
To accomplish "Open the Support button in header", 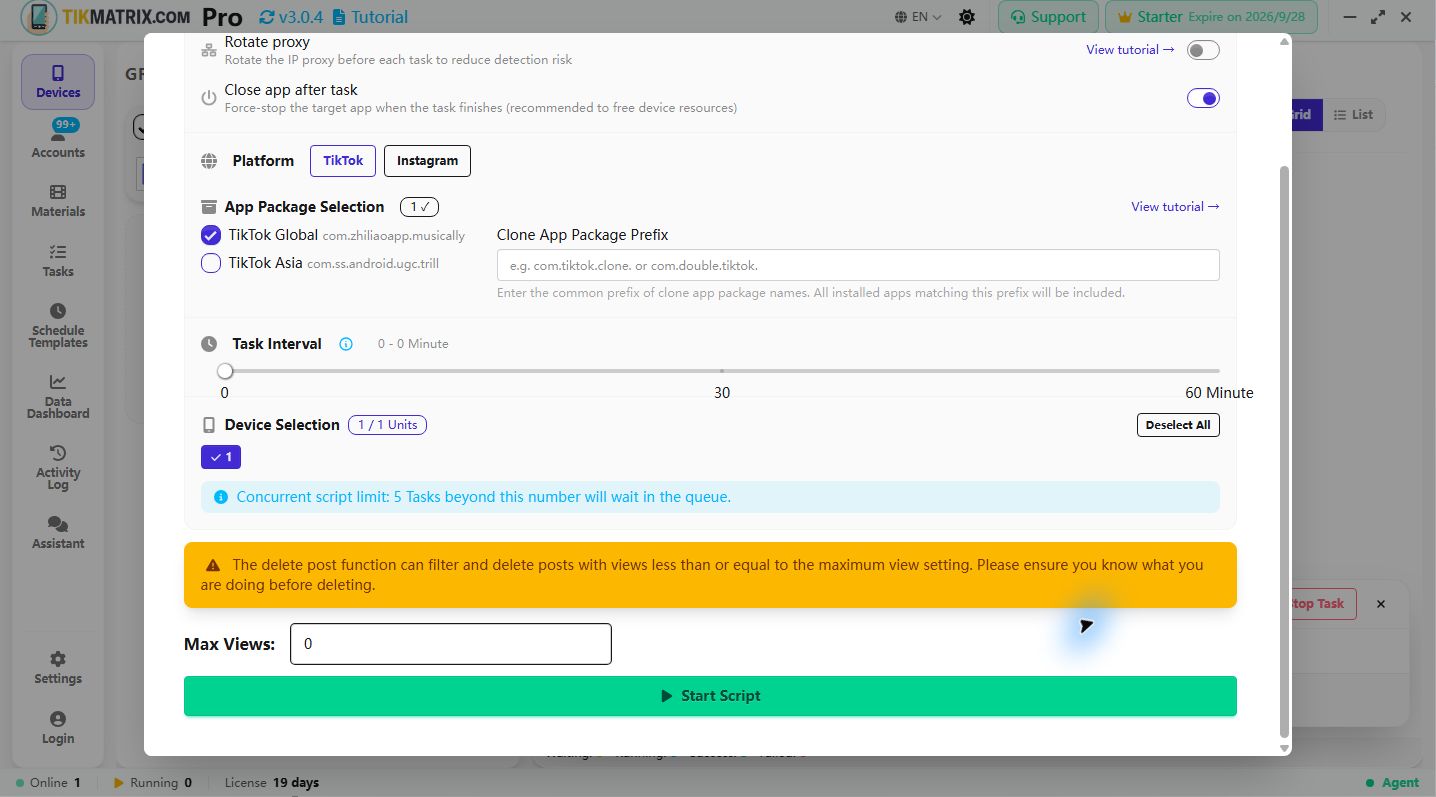I will tap(1048, 17).
